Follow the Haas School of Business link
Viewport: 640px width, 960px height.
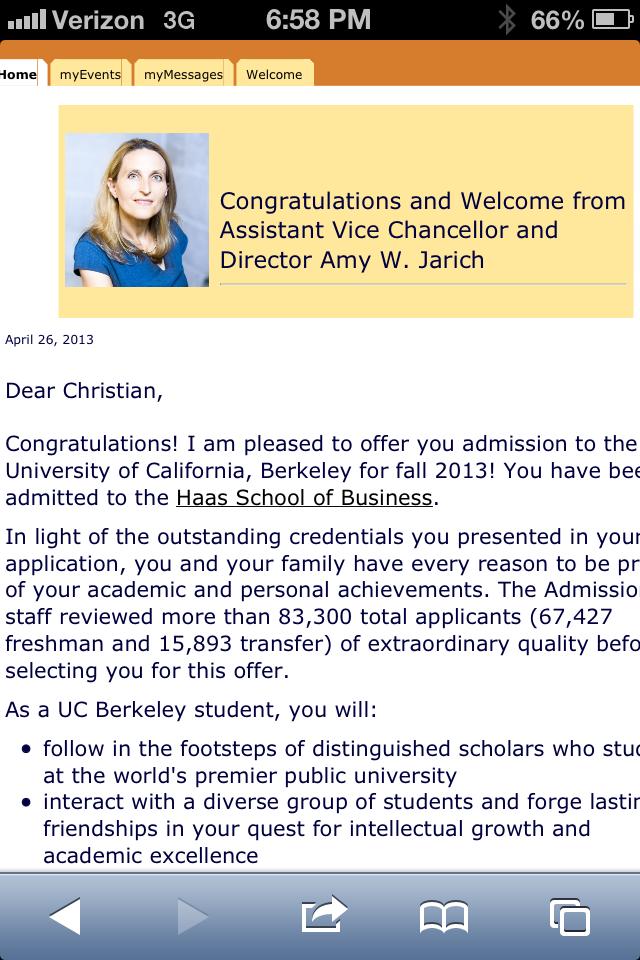[304, 497]
